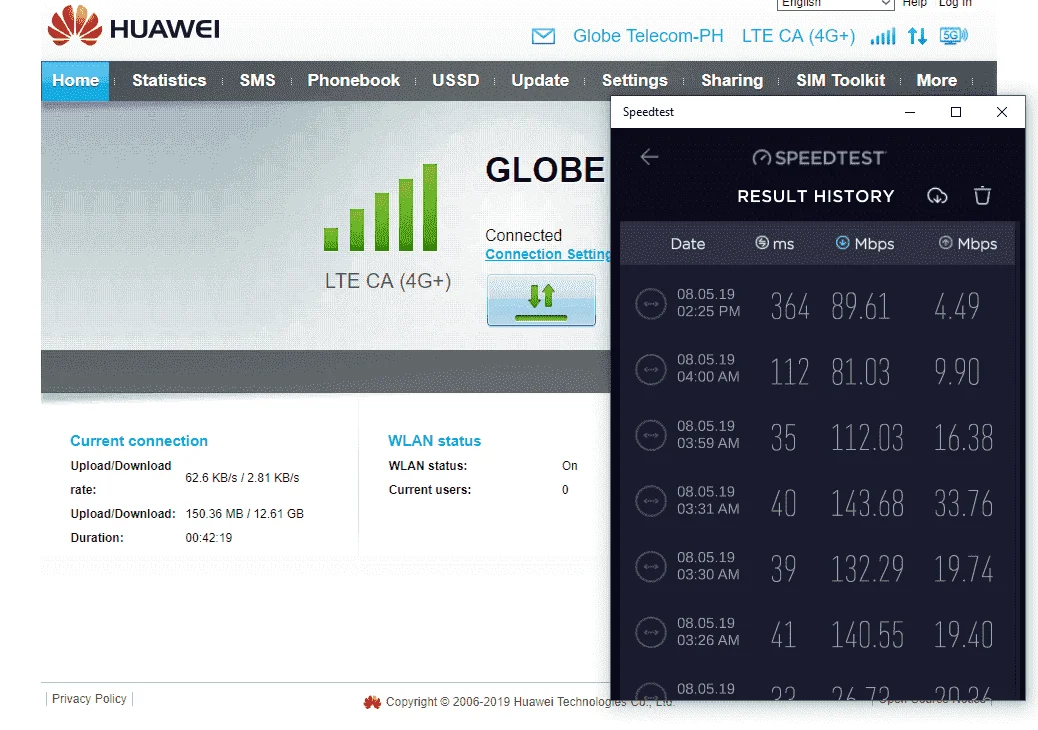
Task: Click the 08.05.19 03:59 AM date entry
Action: (708, 434)
